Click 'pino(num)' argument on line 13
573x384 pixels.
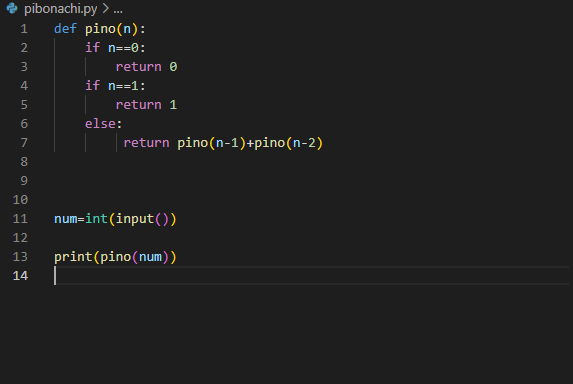(134, 257)
